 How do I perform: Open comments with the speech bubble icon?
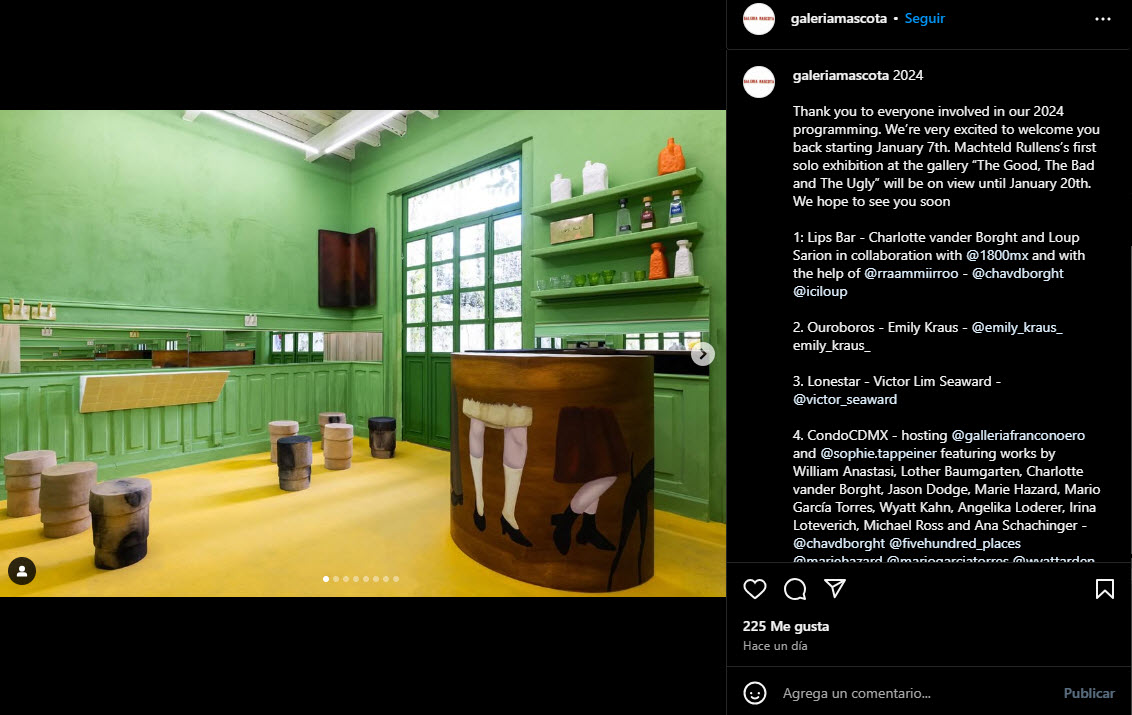(x=795, y=589)
